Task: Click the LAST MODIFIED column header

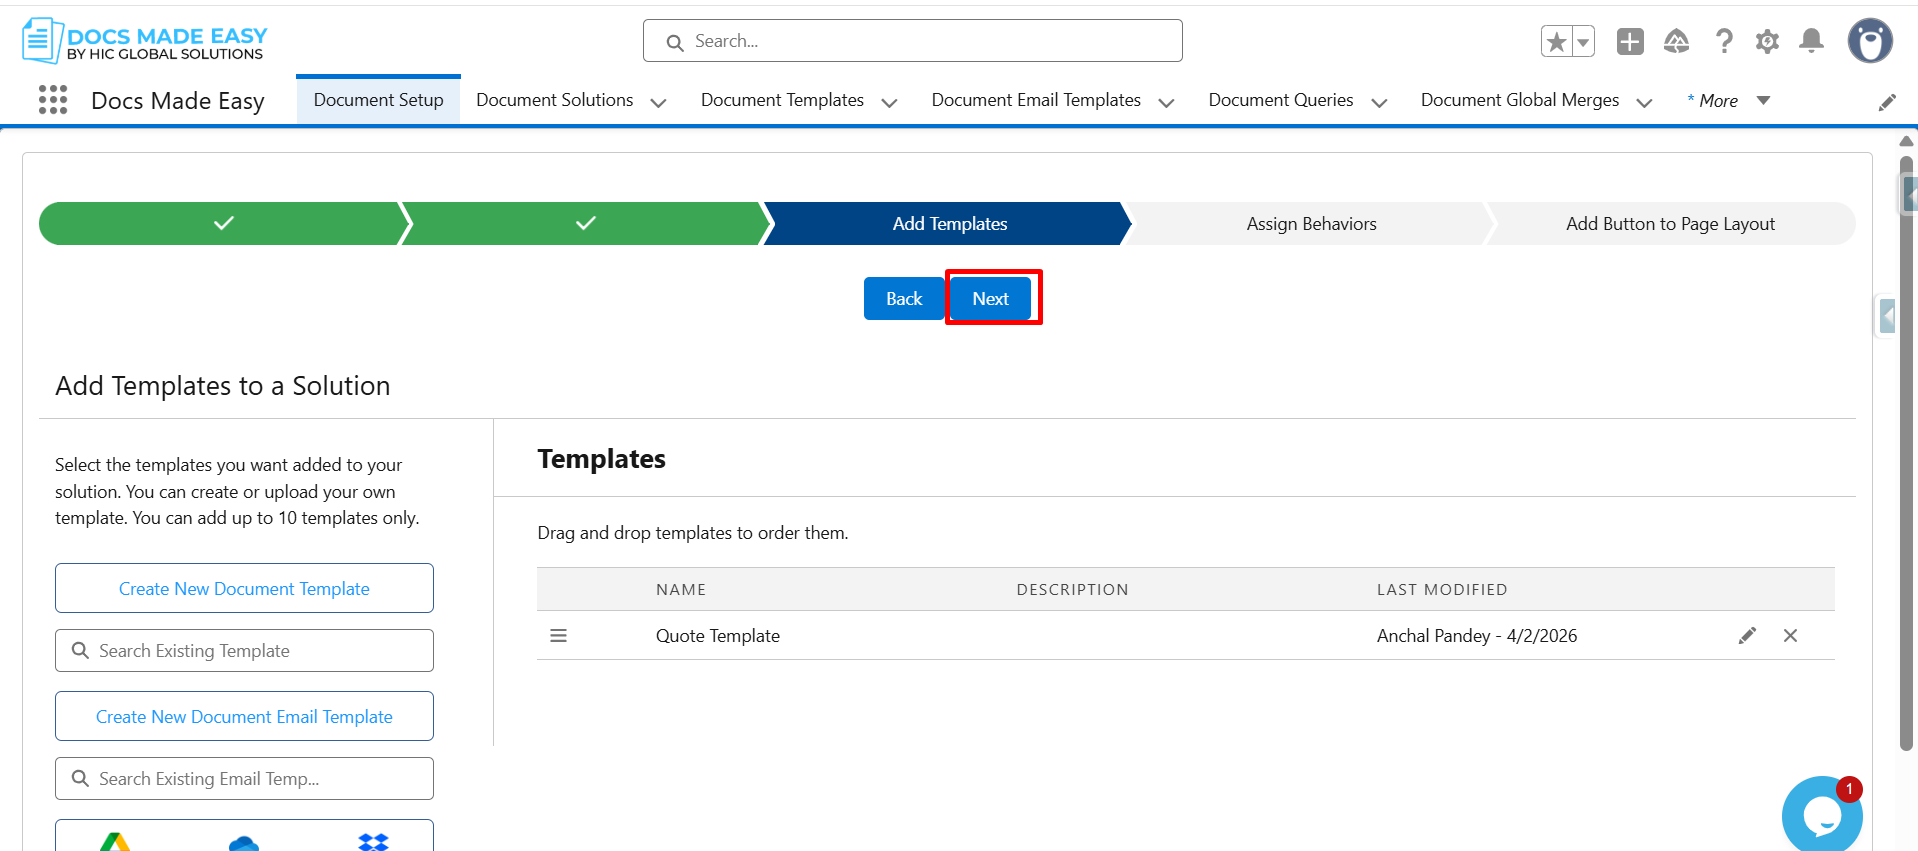Action: coord(1442,589)
